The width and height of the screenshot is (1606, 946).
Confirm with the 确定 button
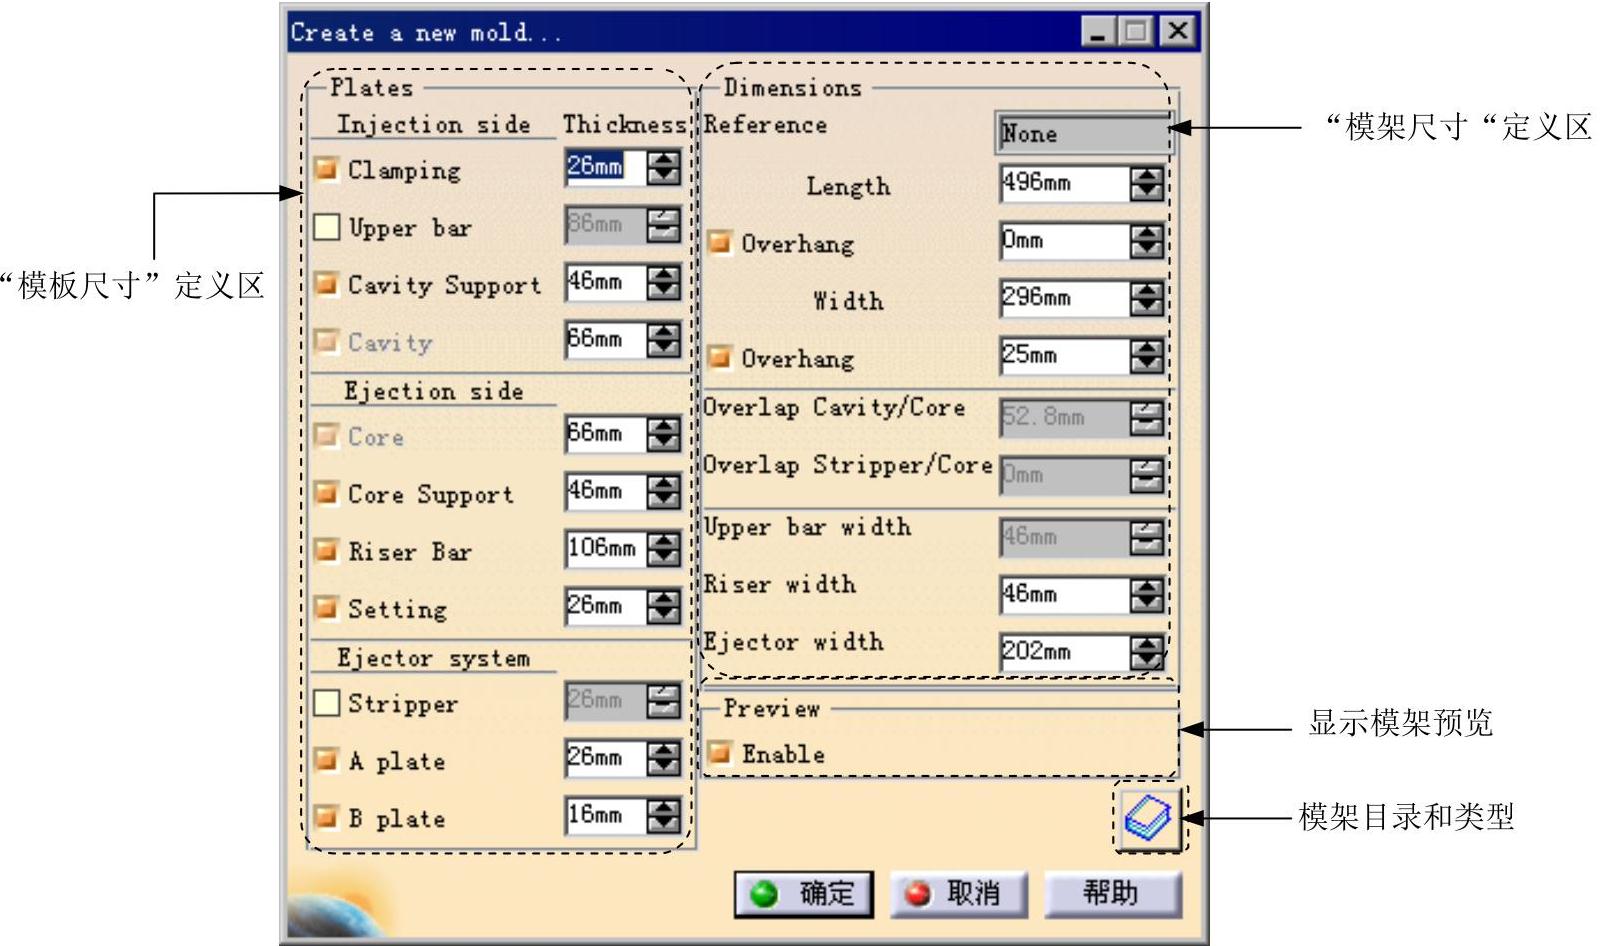pyautogui.click(x=804, y=893)
